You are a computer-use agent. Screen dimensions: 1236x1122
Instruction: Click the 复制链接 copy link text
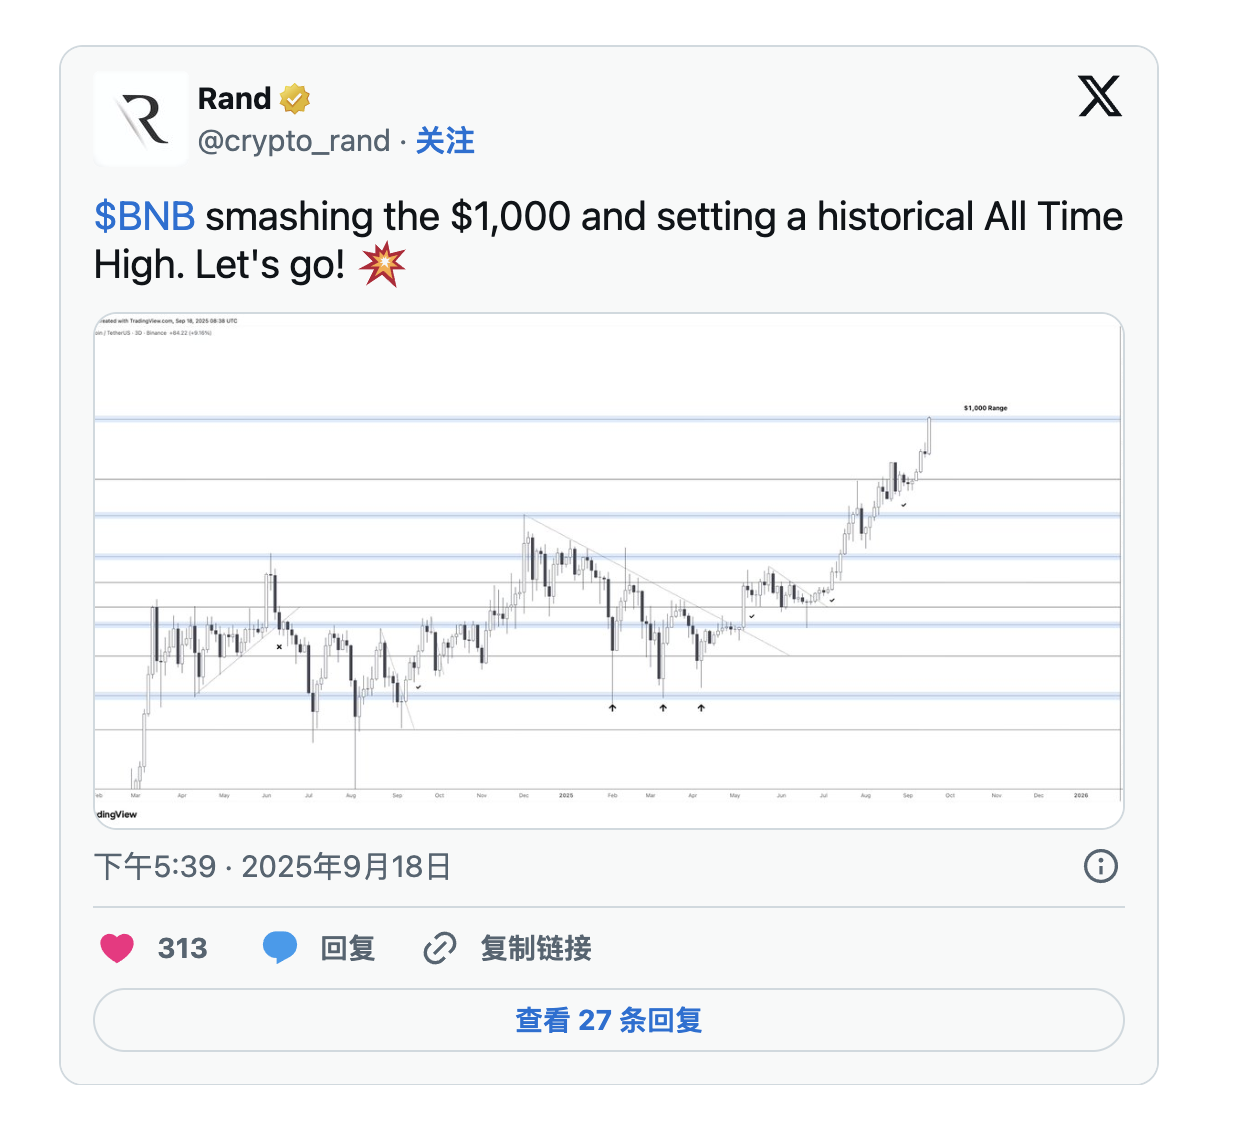[536, 948]
